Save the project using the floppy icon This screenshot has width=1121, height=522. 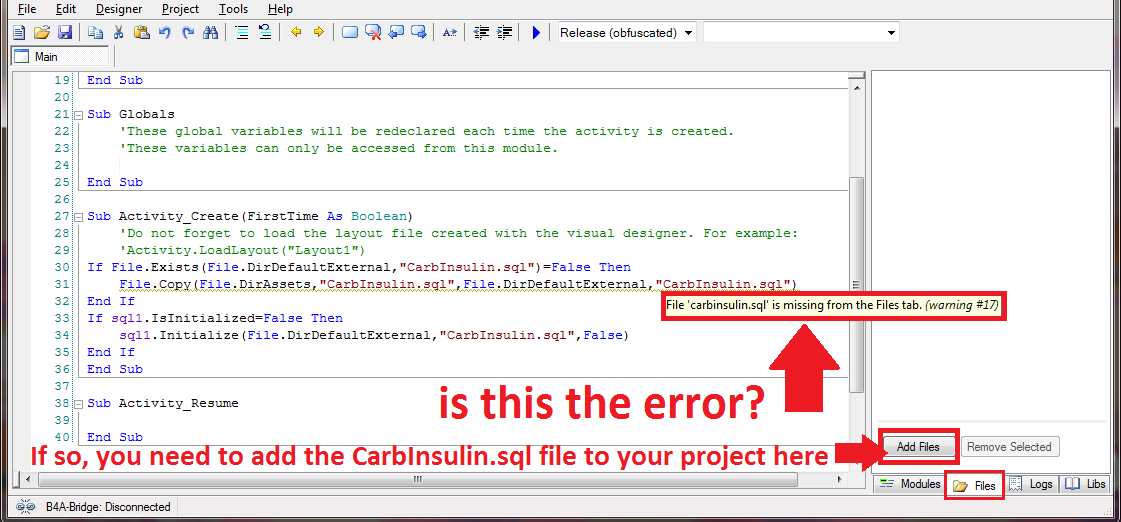point(64,32)
